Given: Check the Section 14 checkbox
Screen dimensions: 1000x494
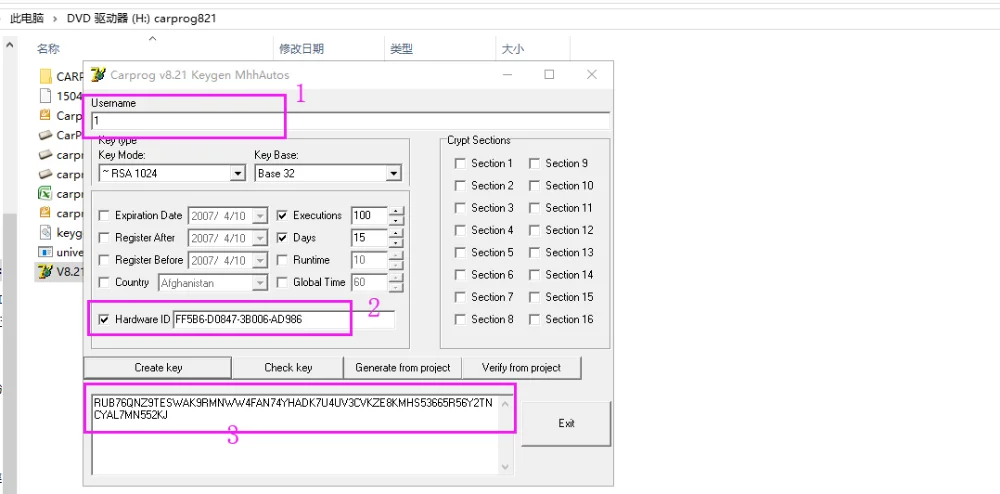Looking at the screenshot, I should point(534,275).
